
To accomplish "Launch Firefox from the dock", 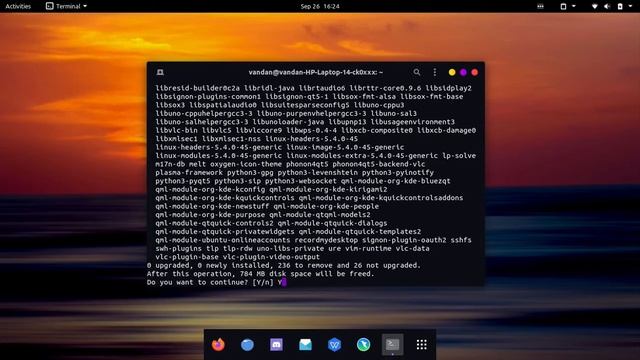I will pos(218,344).
